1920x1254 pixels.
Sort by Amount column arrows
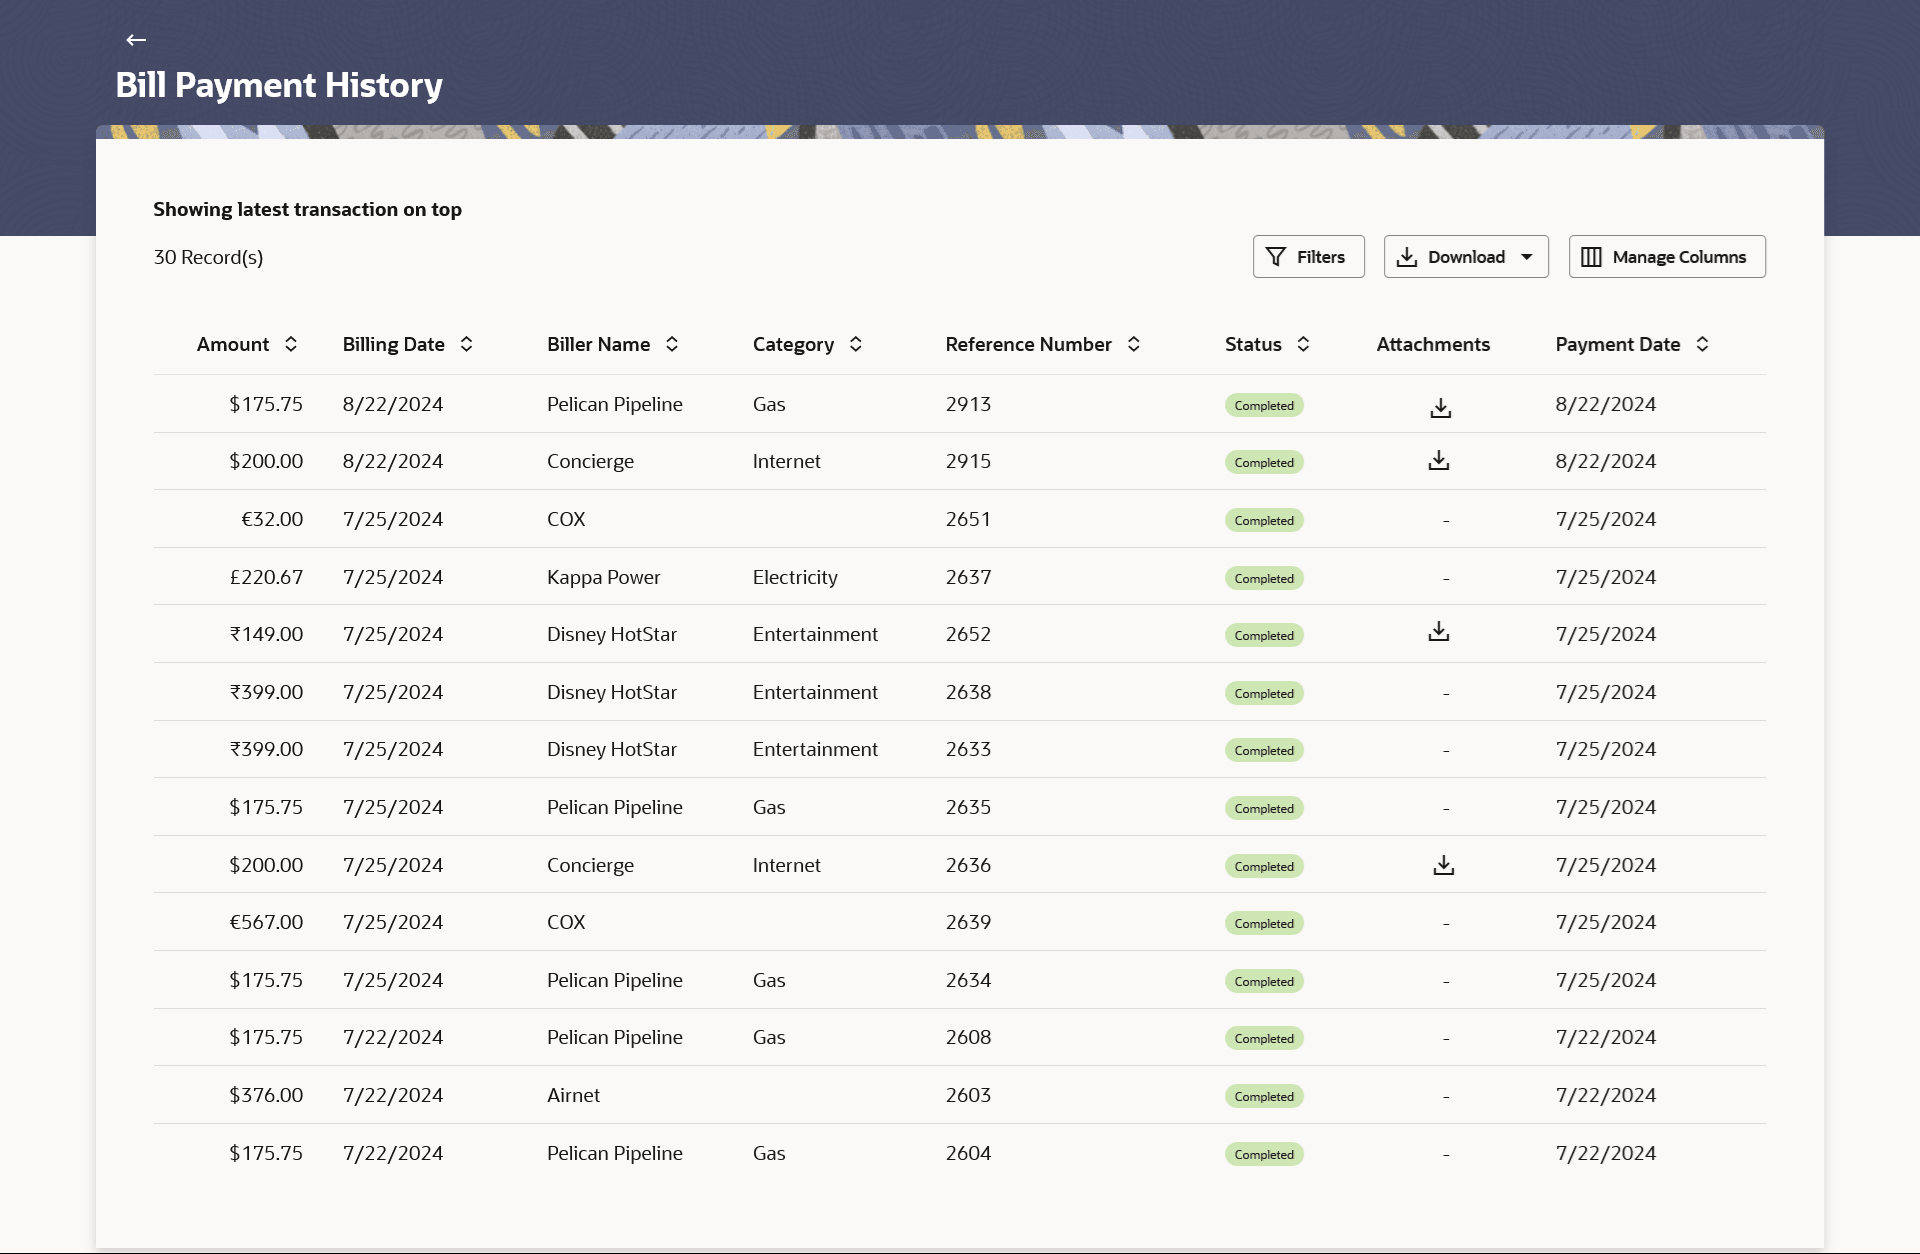click(291, 344)
